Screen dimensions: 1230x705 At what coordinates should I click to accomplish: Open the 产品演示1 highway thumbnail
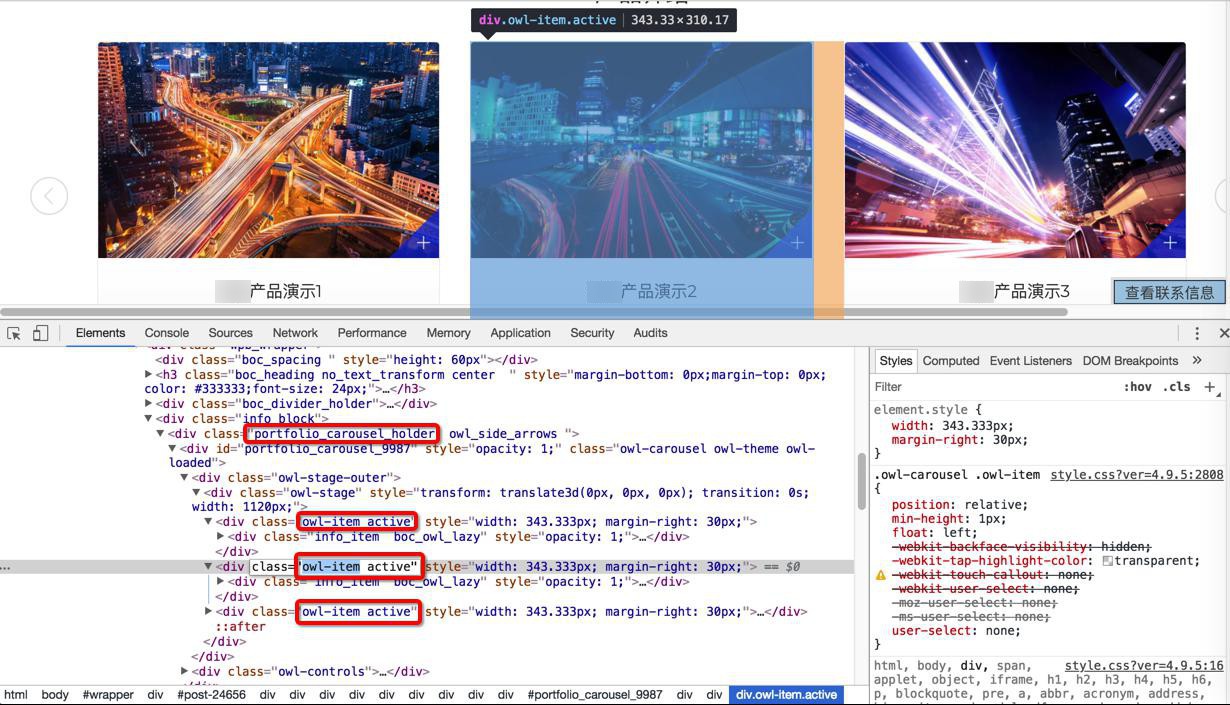pos(268,150)
